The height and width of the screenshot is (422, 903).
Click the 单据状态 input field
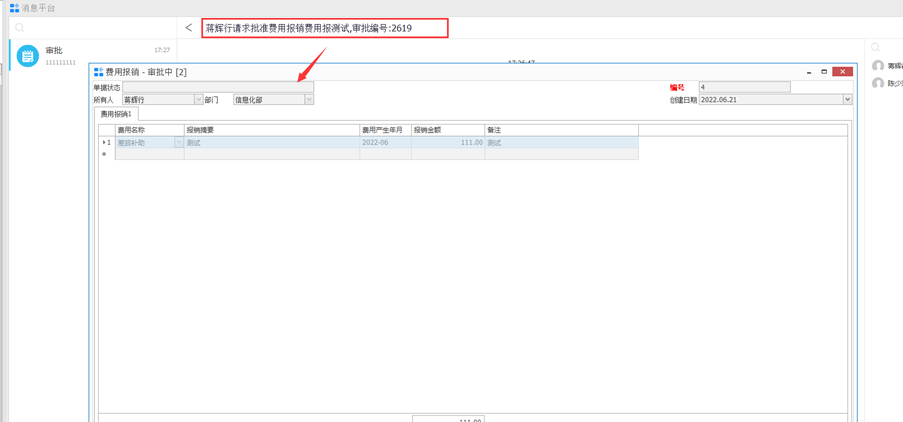tap(218, 88)
